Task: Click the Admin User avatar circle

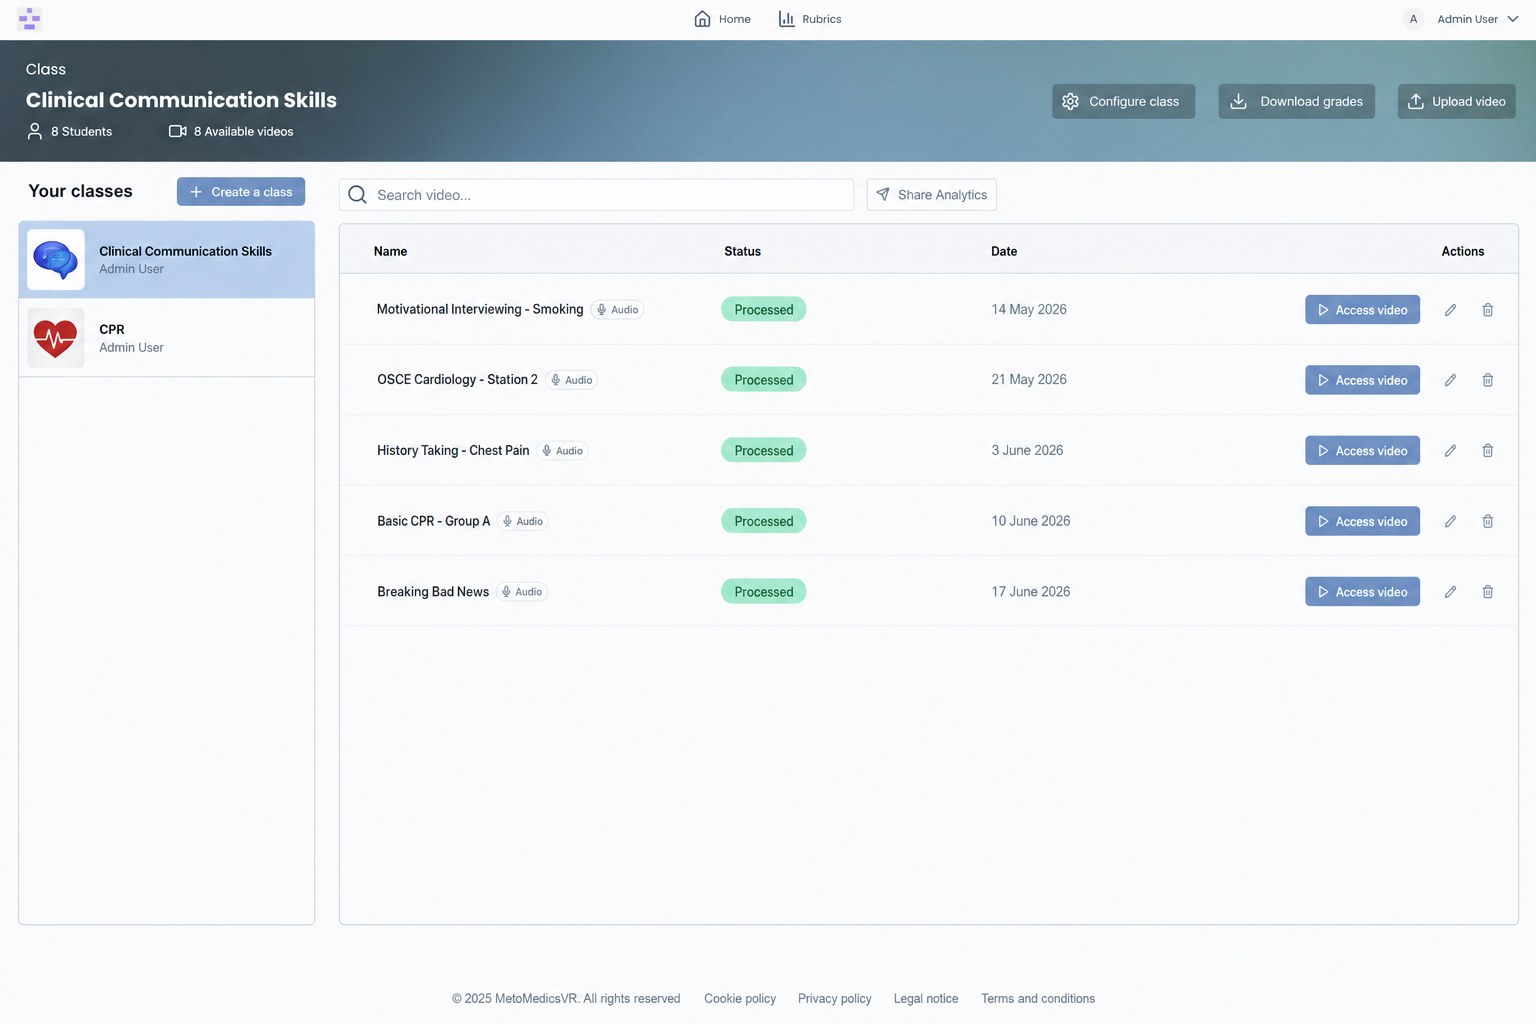Action: (x=1413, y=19)
